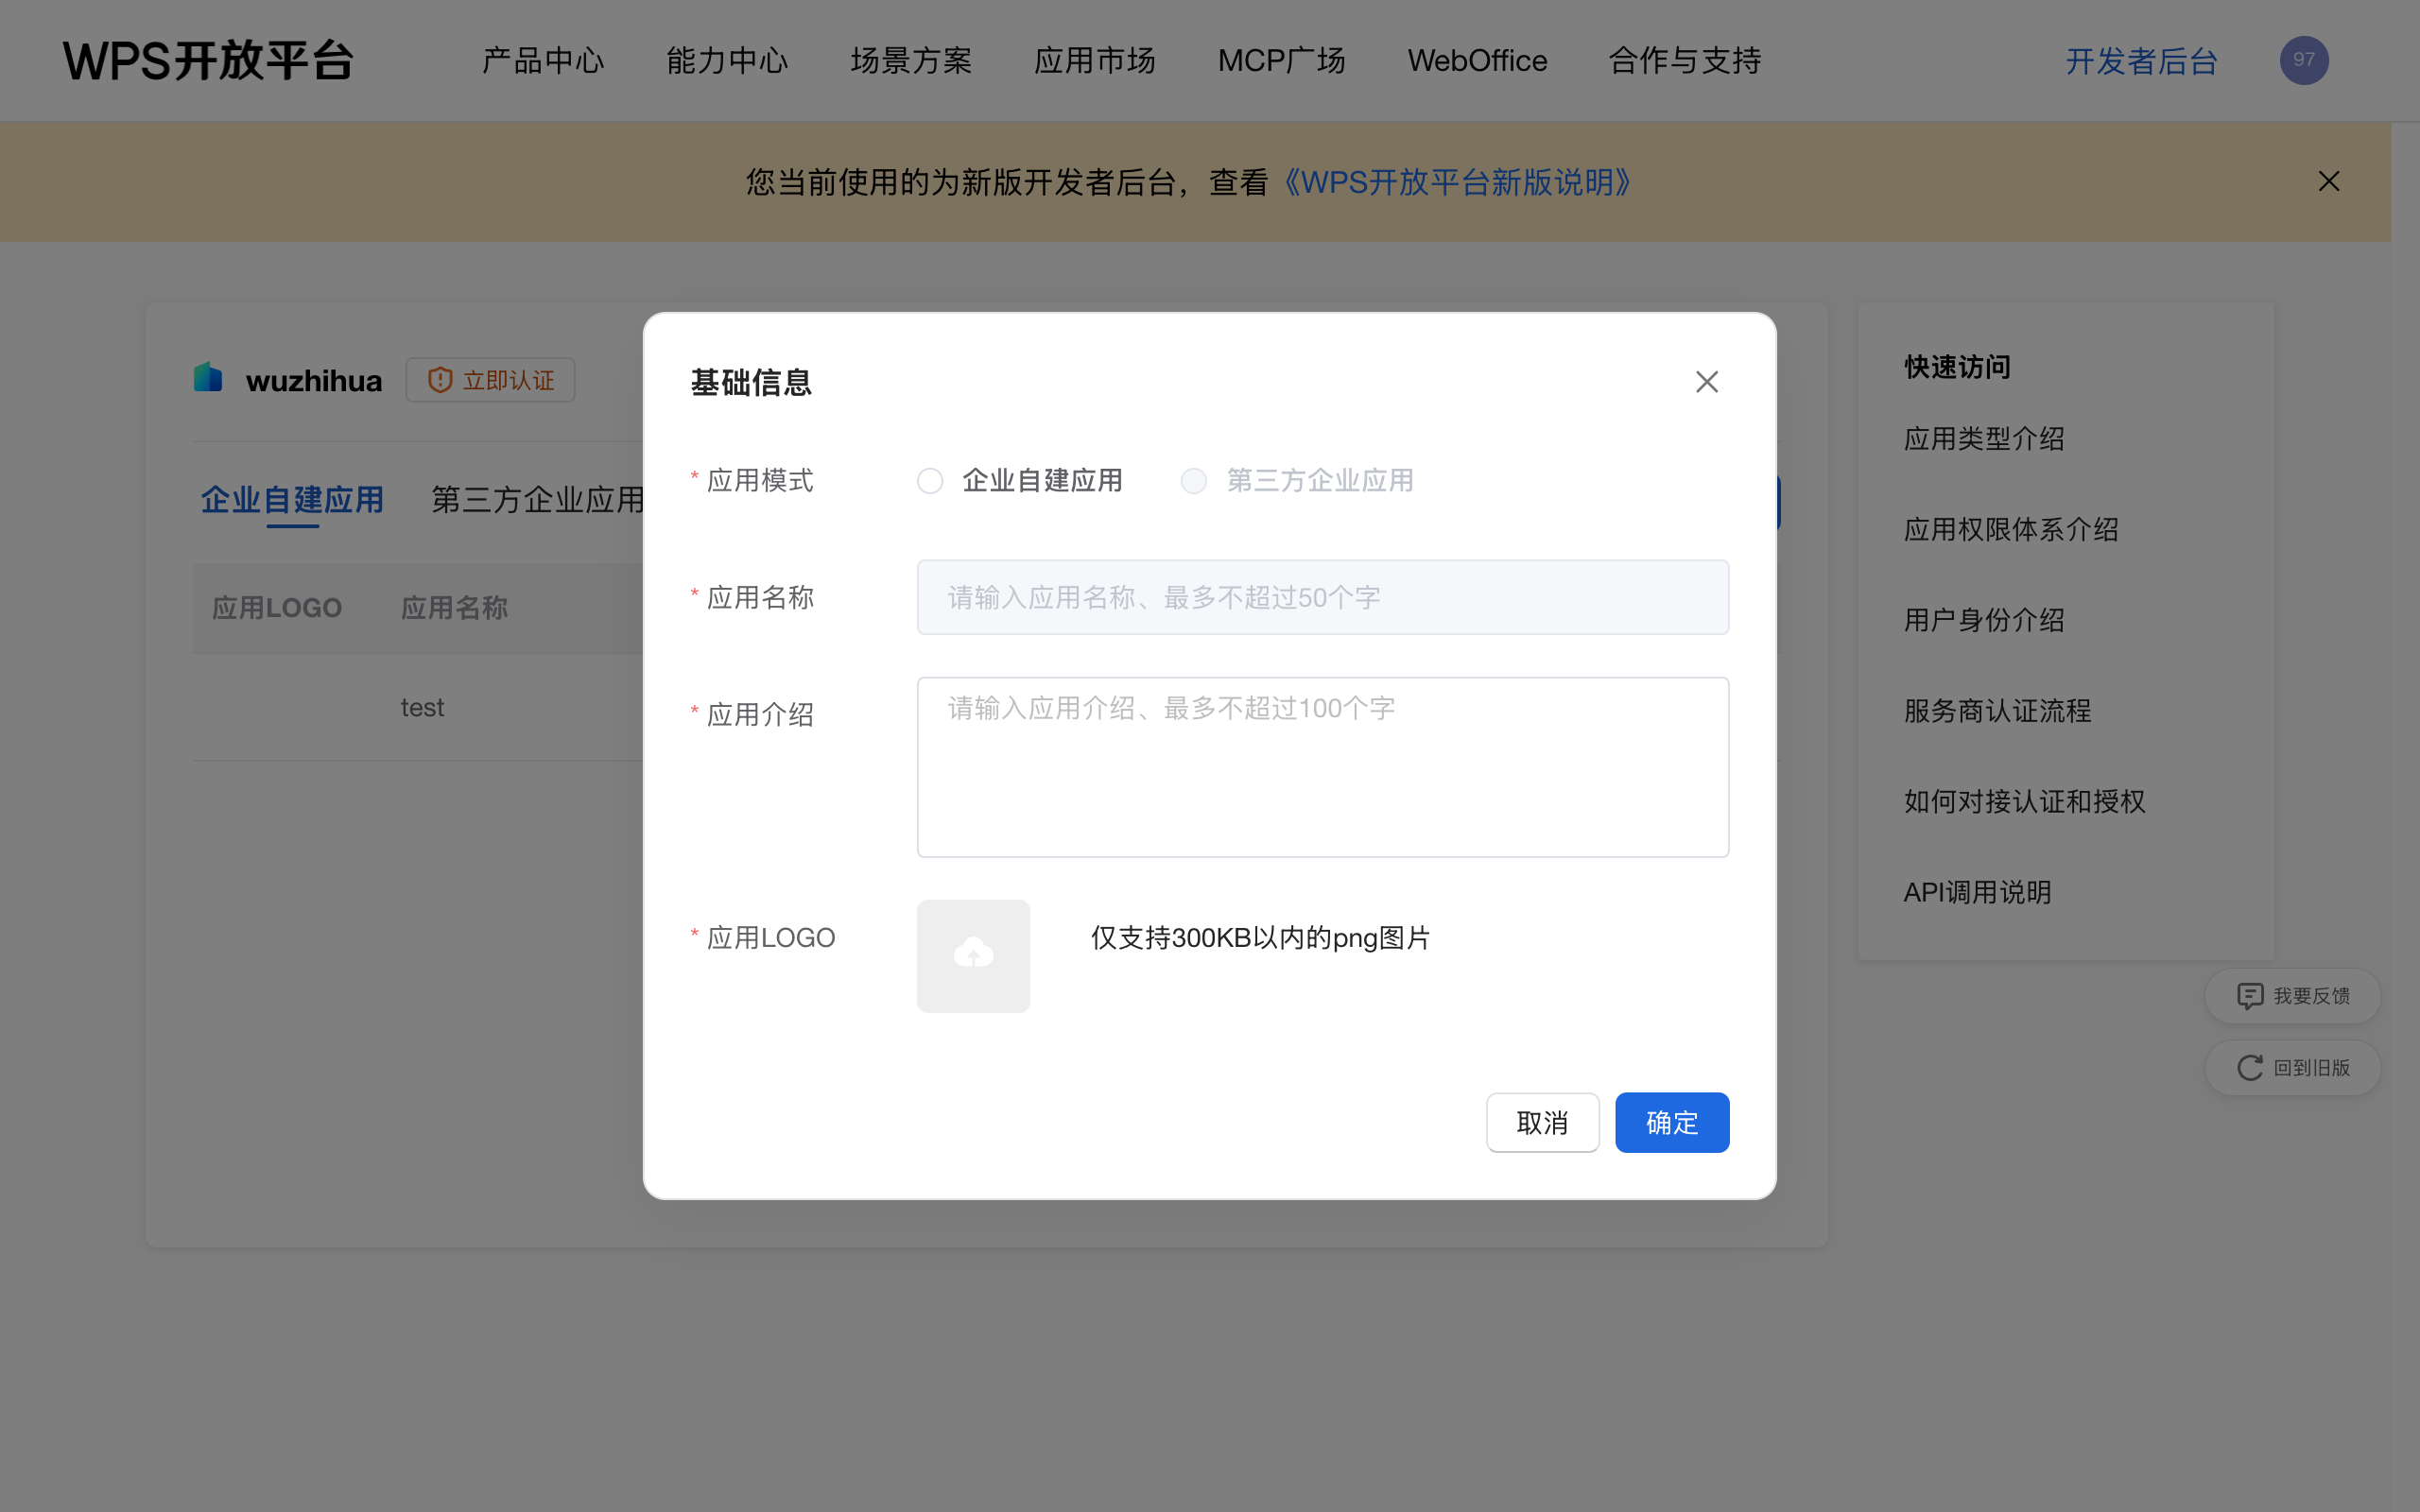Dismiss the top banner with its X icon

[x=2329, y=181]
